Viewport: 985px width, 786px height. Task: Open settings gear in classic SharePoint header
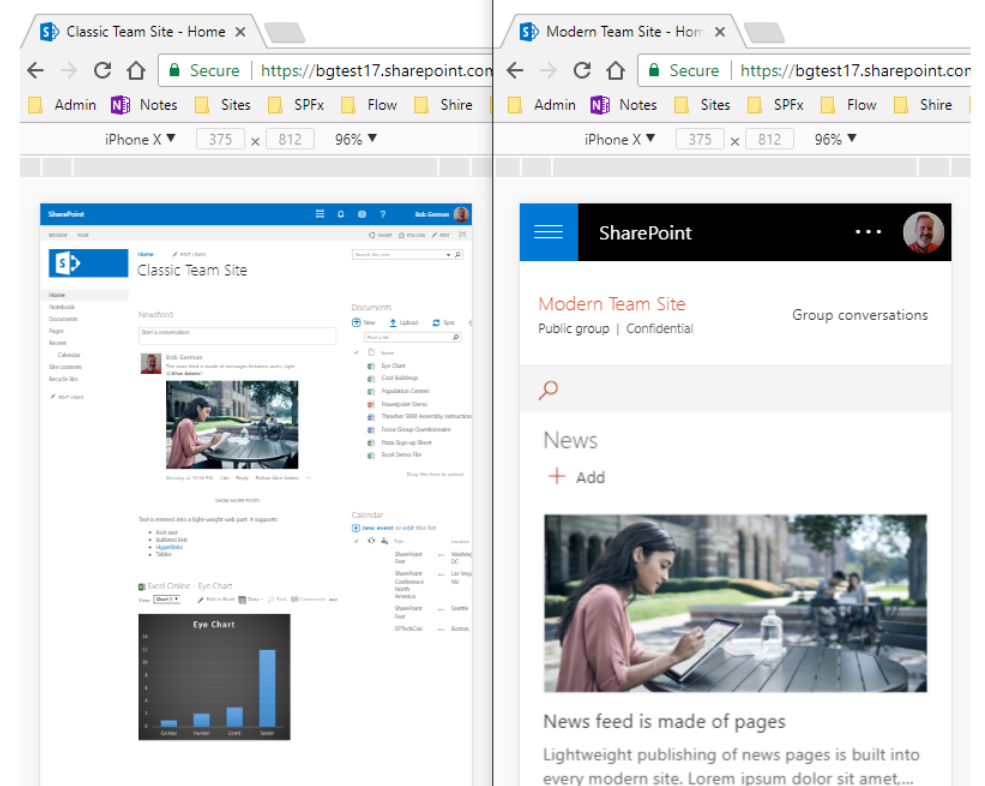(362, 214)
